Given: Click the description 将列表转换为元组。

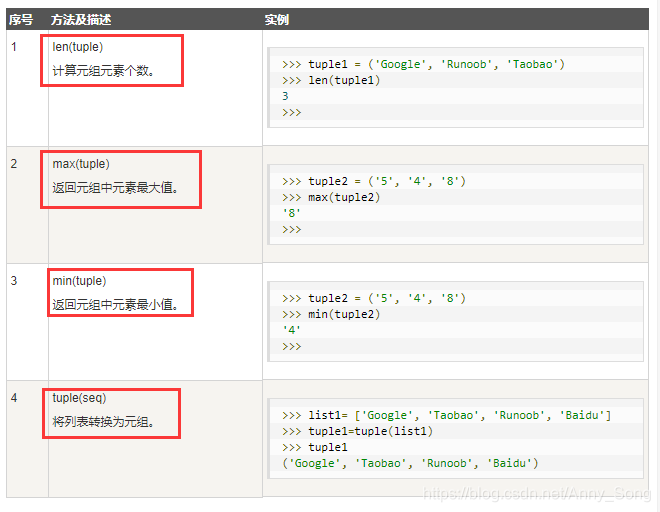Looking at the screenshot, I should pyautogui.click(x=104, y=421).
